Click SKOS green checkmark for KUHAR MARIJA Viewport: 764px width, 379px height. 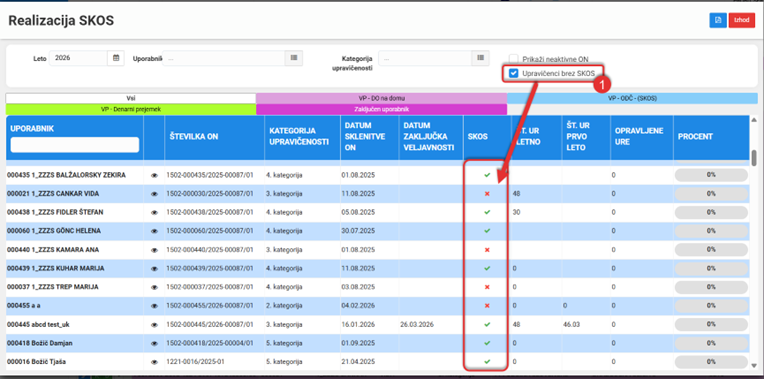[487, 268]
